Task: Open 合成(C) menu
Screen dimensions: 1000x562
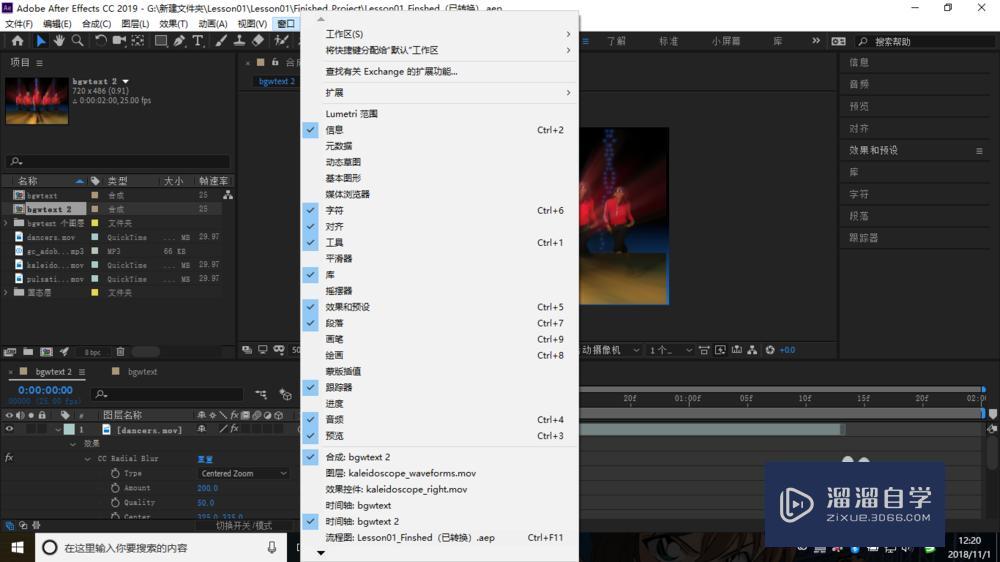Action: click(96, 24)
